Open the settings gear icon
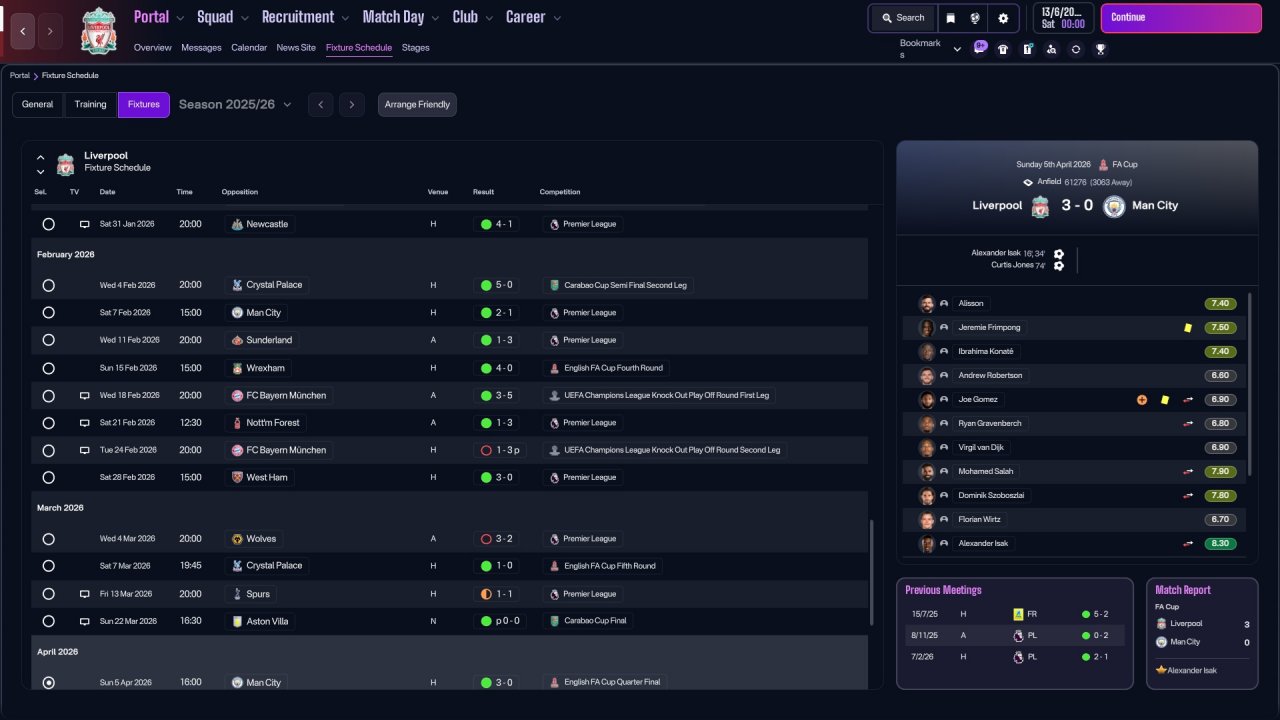1280x720 pixels. (x=1003, y=18)
